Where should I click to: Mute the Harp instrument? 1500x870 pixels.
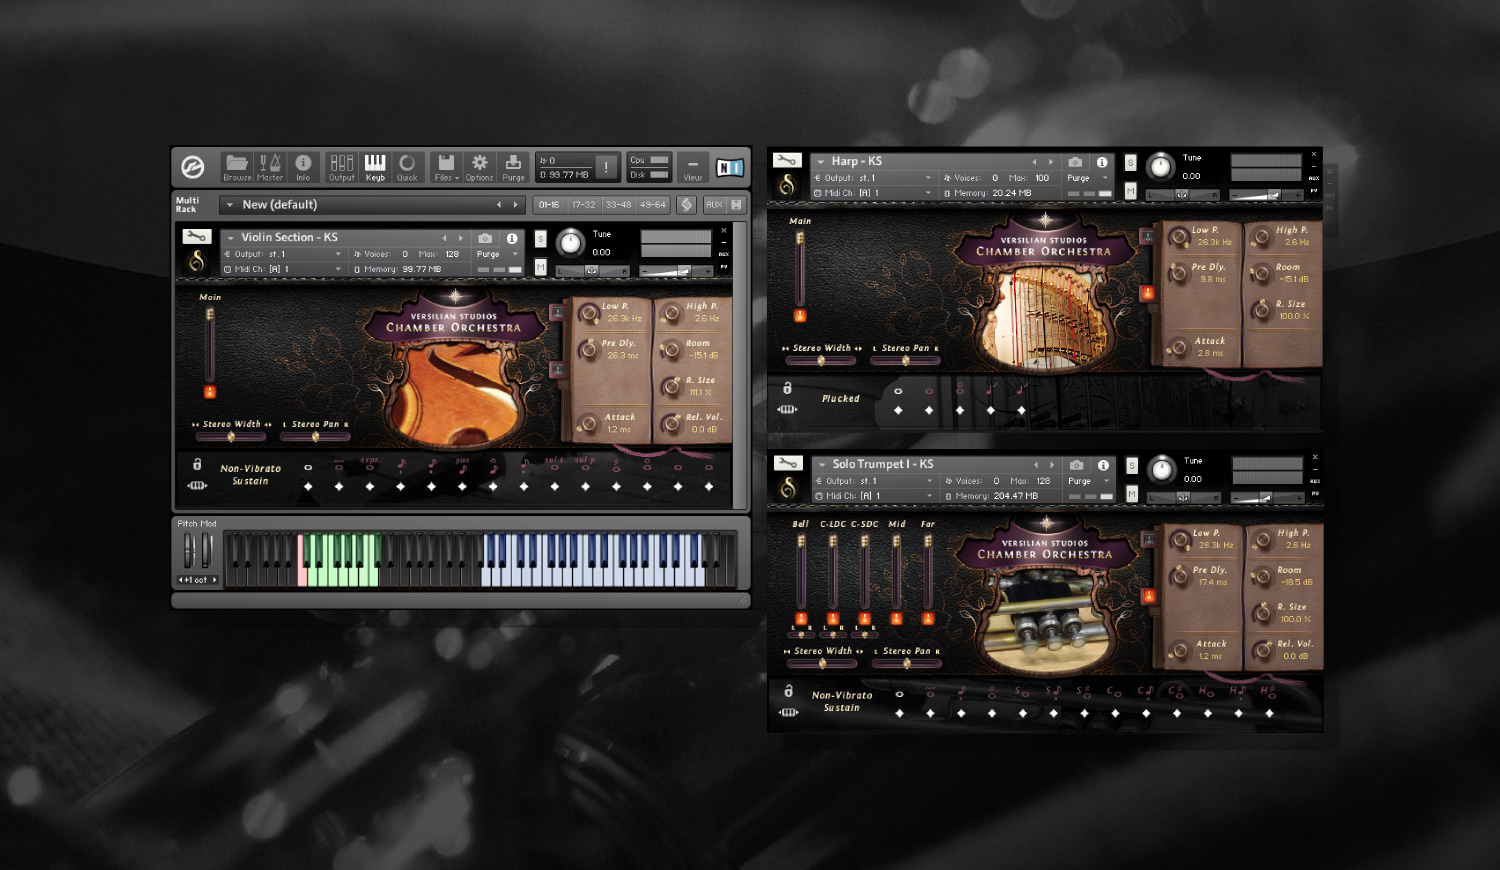click(x=1131, y=191)
